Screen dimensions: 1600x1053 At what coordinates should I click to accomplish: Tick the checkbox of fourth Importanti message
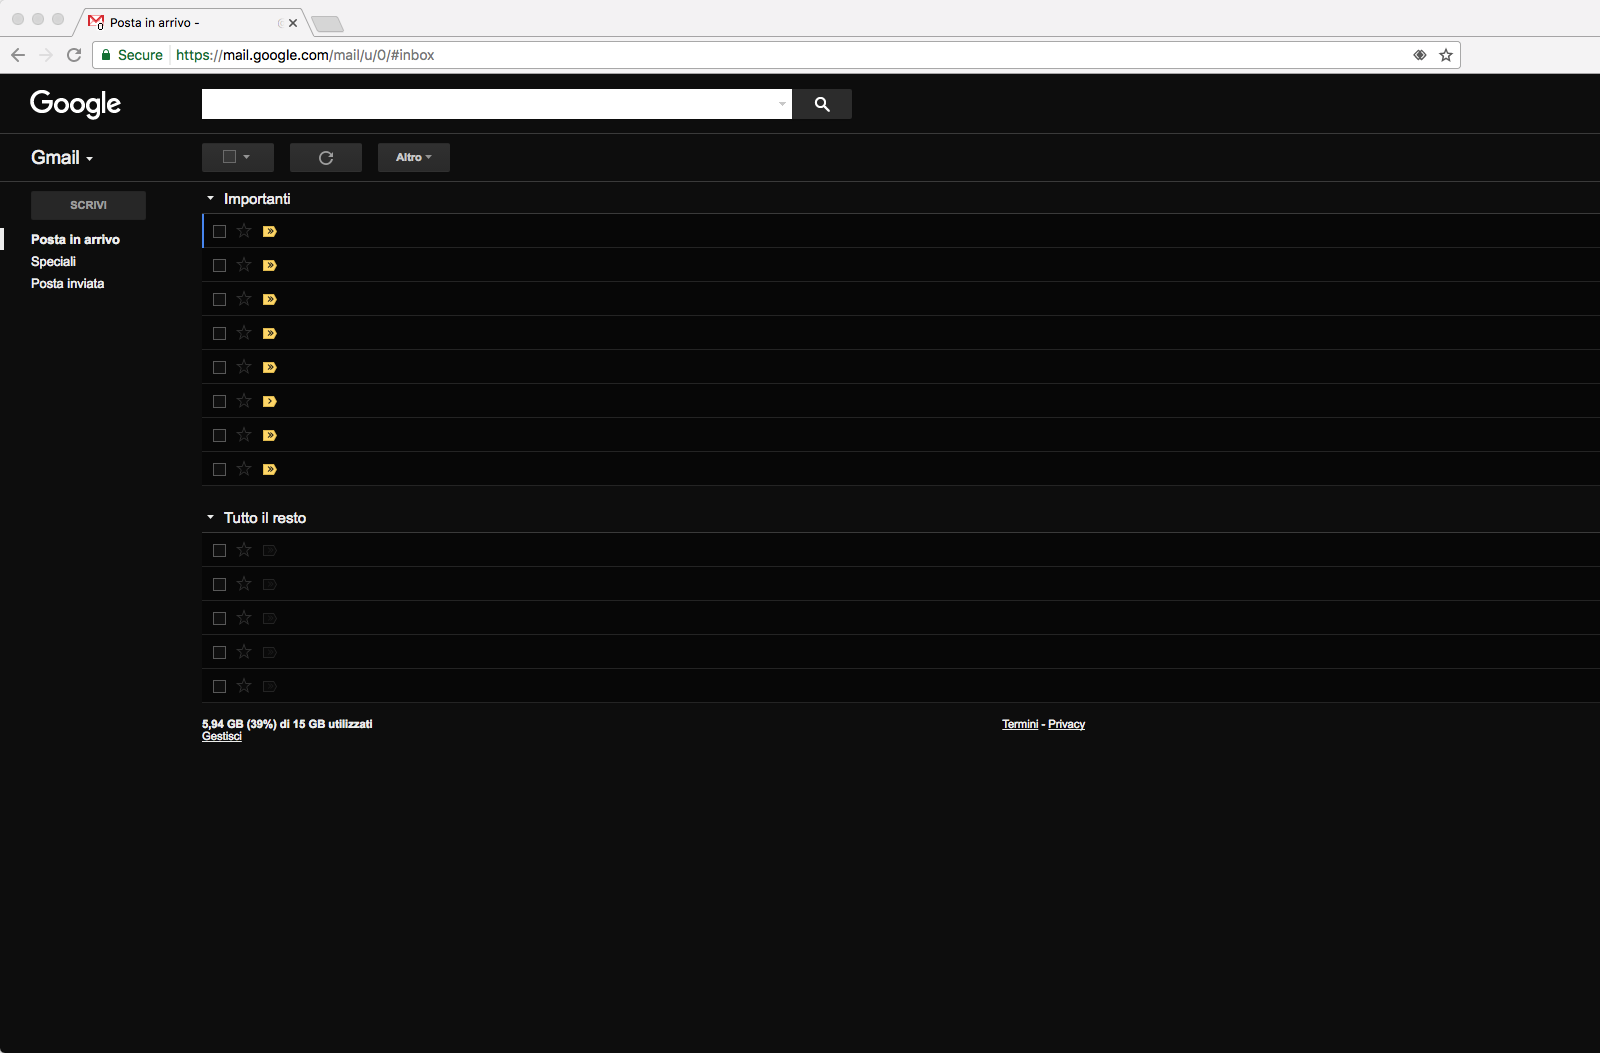tap(220, 334)
